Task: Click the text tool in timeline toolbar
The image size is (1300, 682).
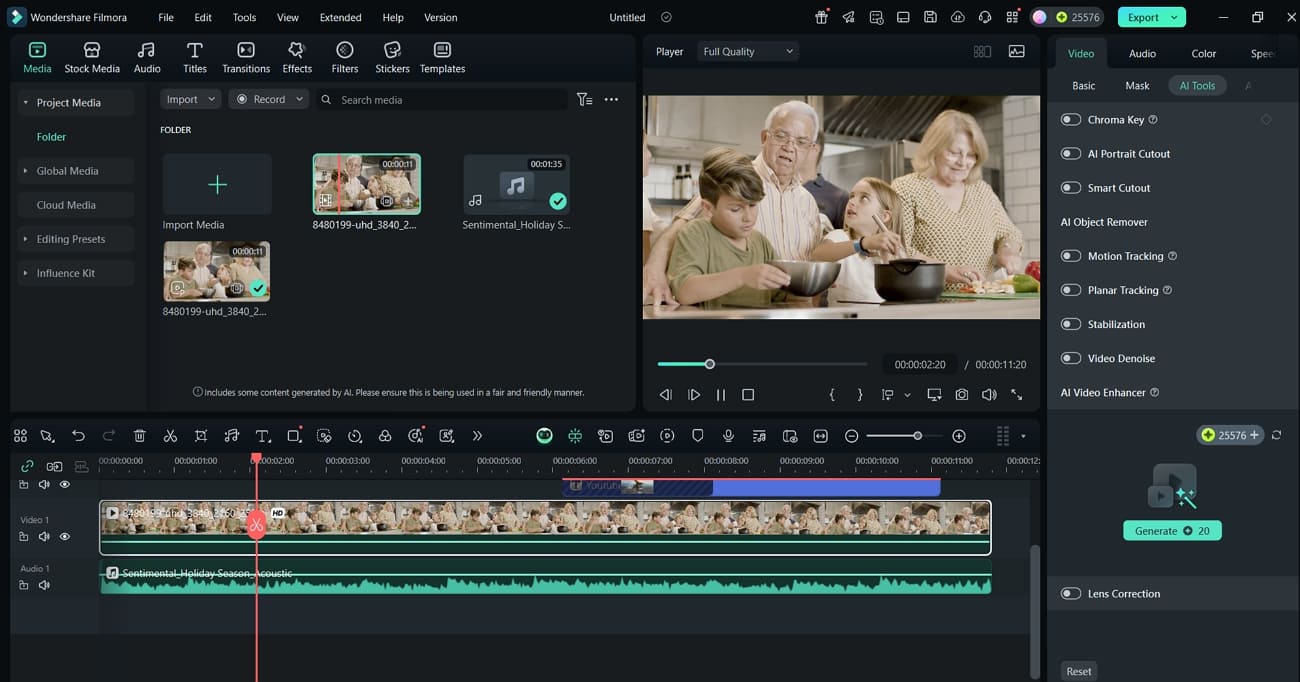Action: 263,436
